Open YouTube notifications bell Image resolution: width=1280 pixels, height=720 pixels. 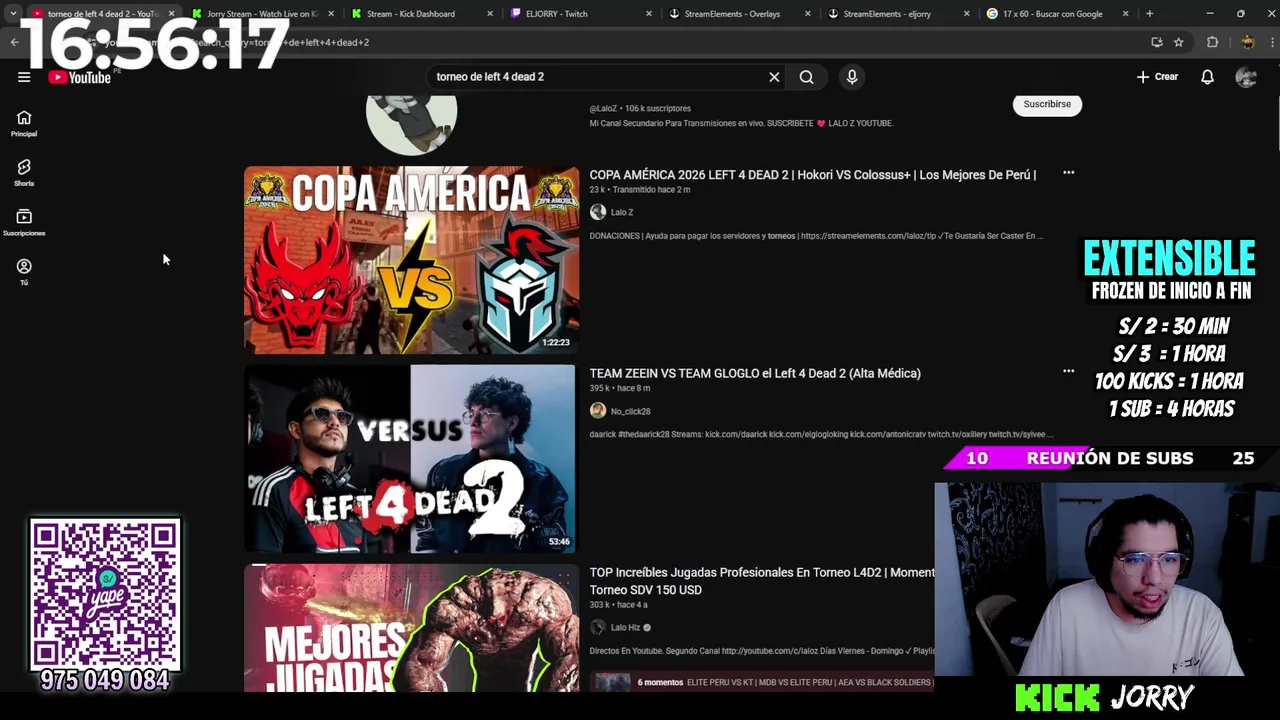point(1207,77)
